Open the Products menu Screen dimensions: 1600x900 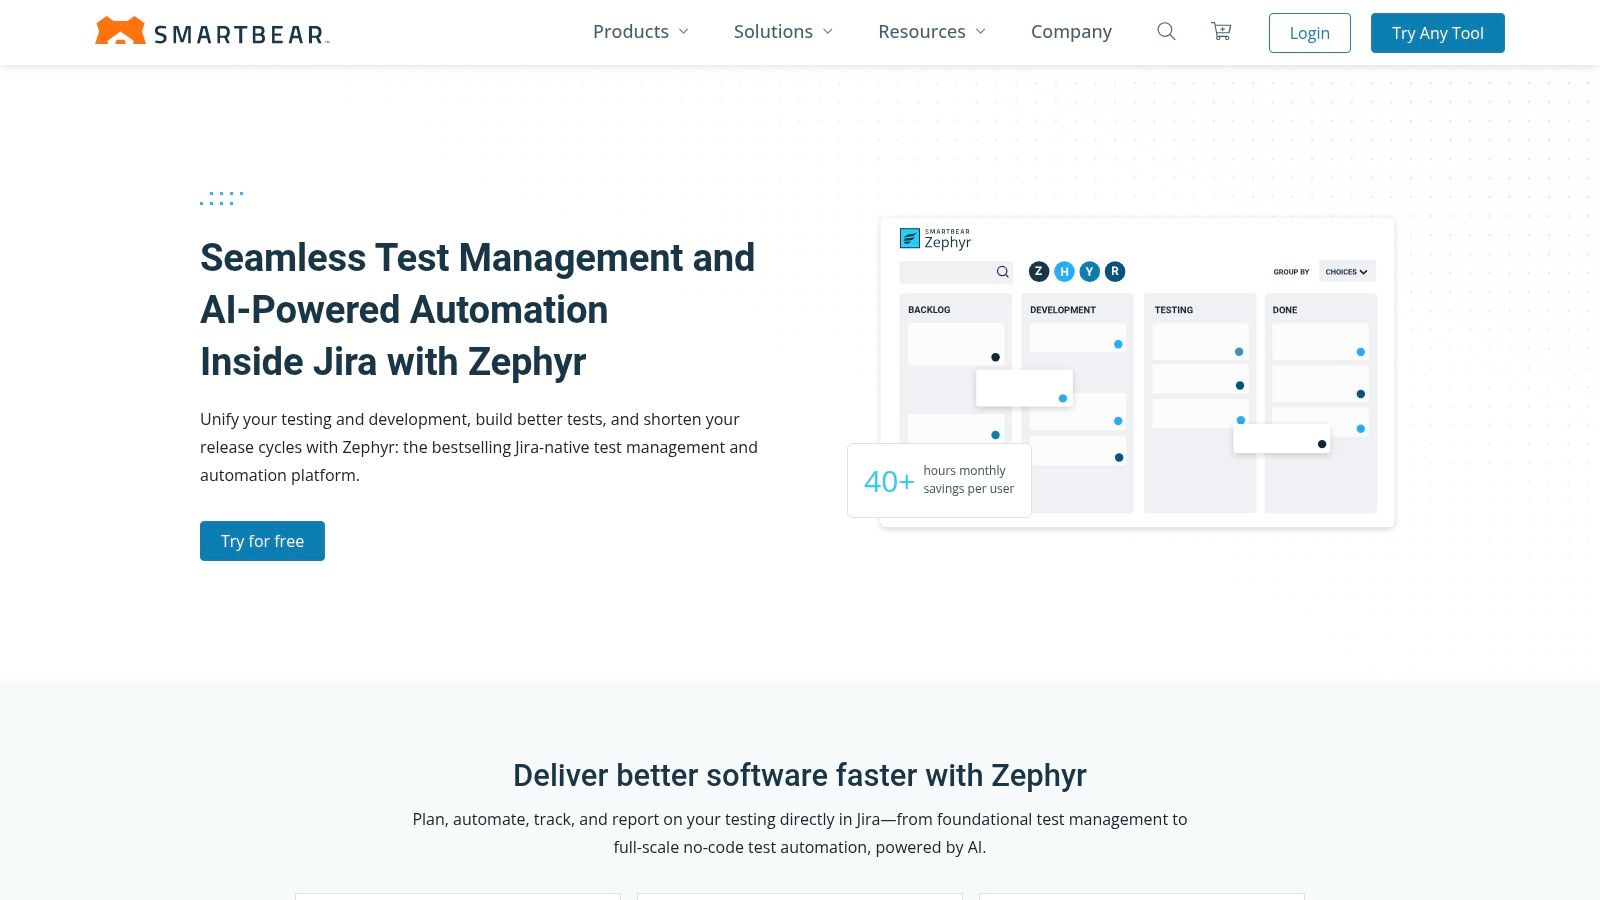631,32
